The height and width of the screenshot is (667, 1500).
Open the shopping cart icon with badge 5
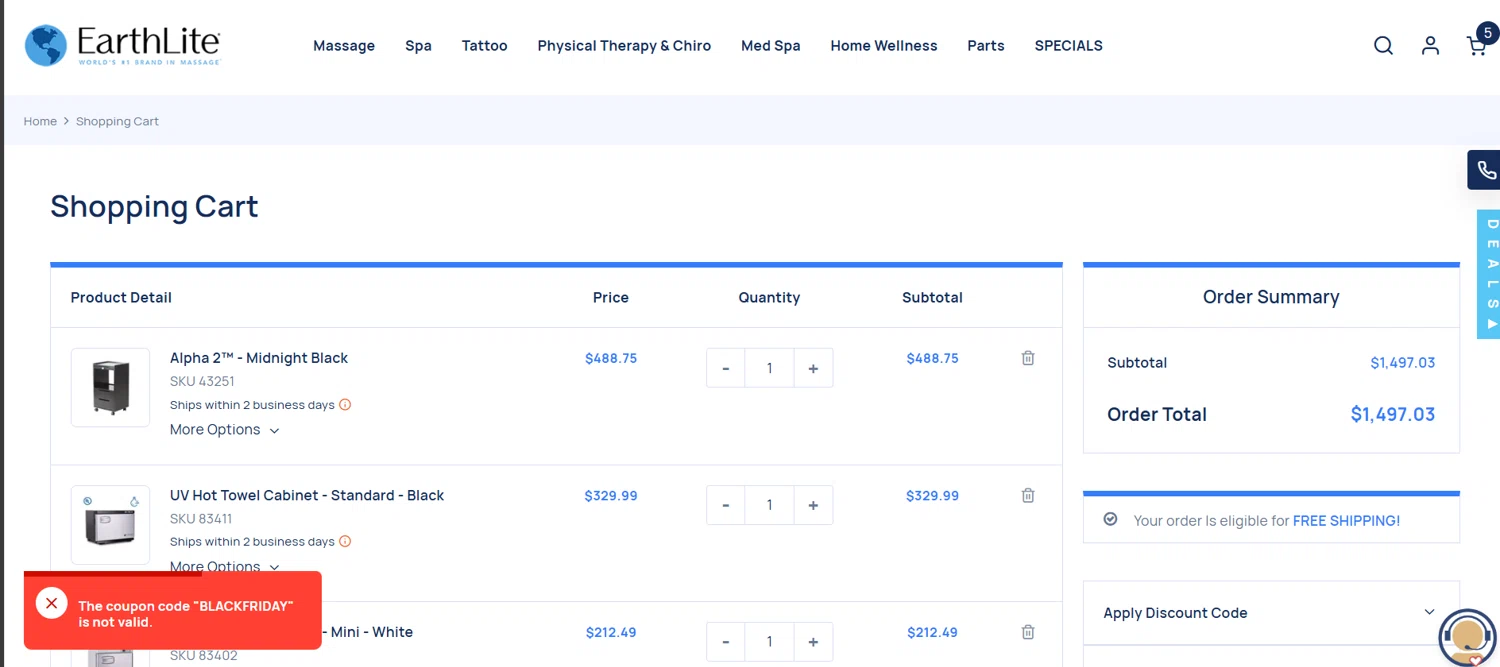(1478, 44)
